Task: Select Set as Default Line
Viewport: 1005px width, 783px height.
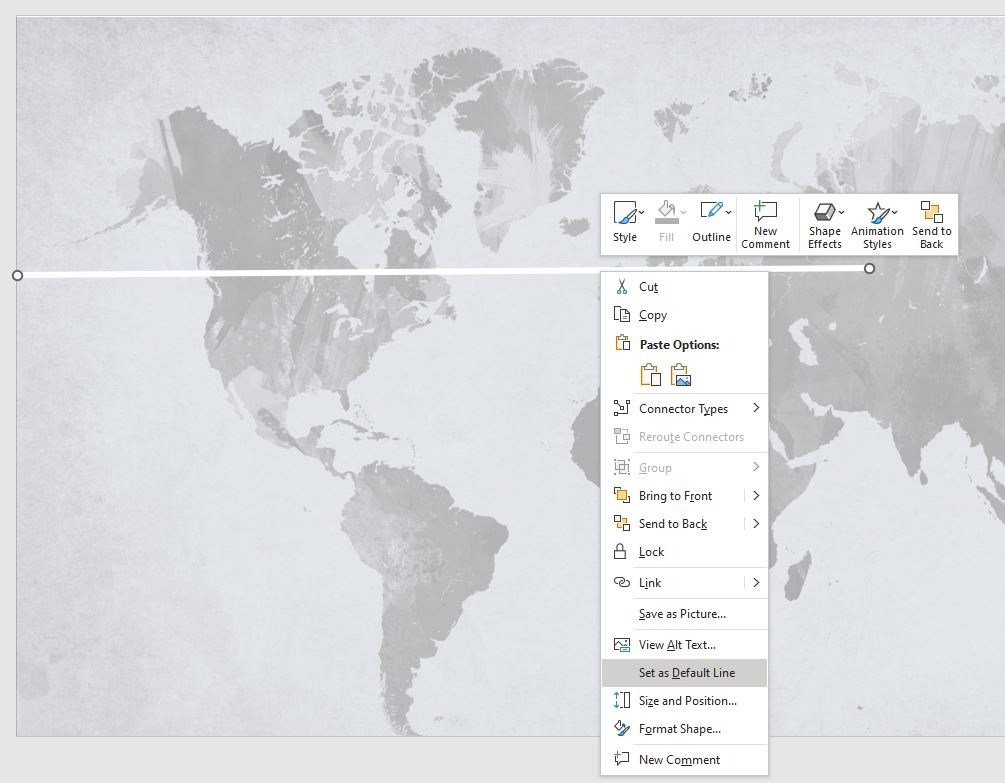Action: [x=687, y=672]
